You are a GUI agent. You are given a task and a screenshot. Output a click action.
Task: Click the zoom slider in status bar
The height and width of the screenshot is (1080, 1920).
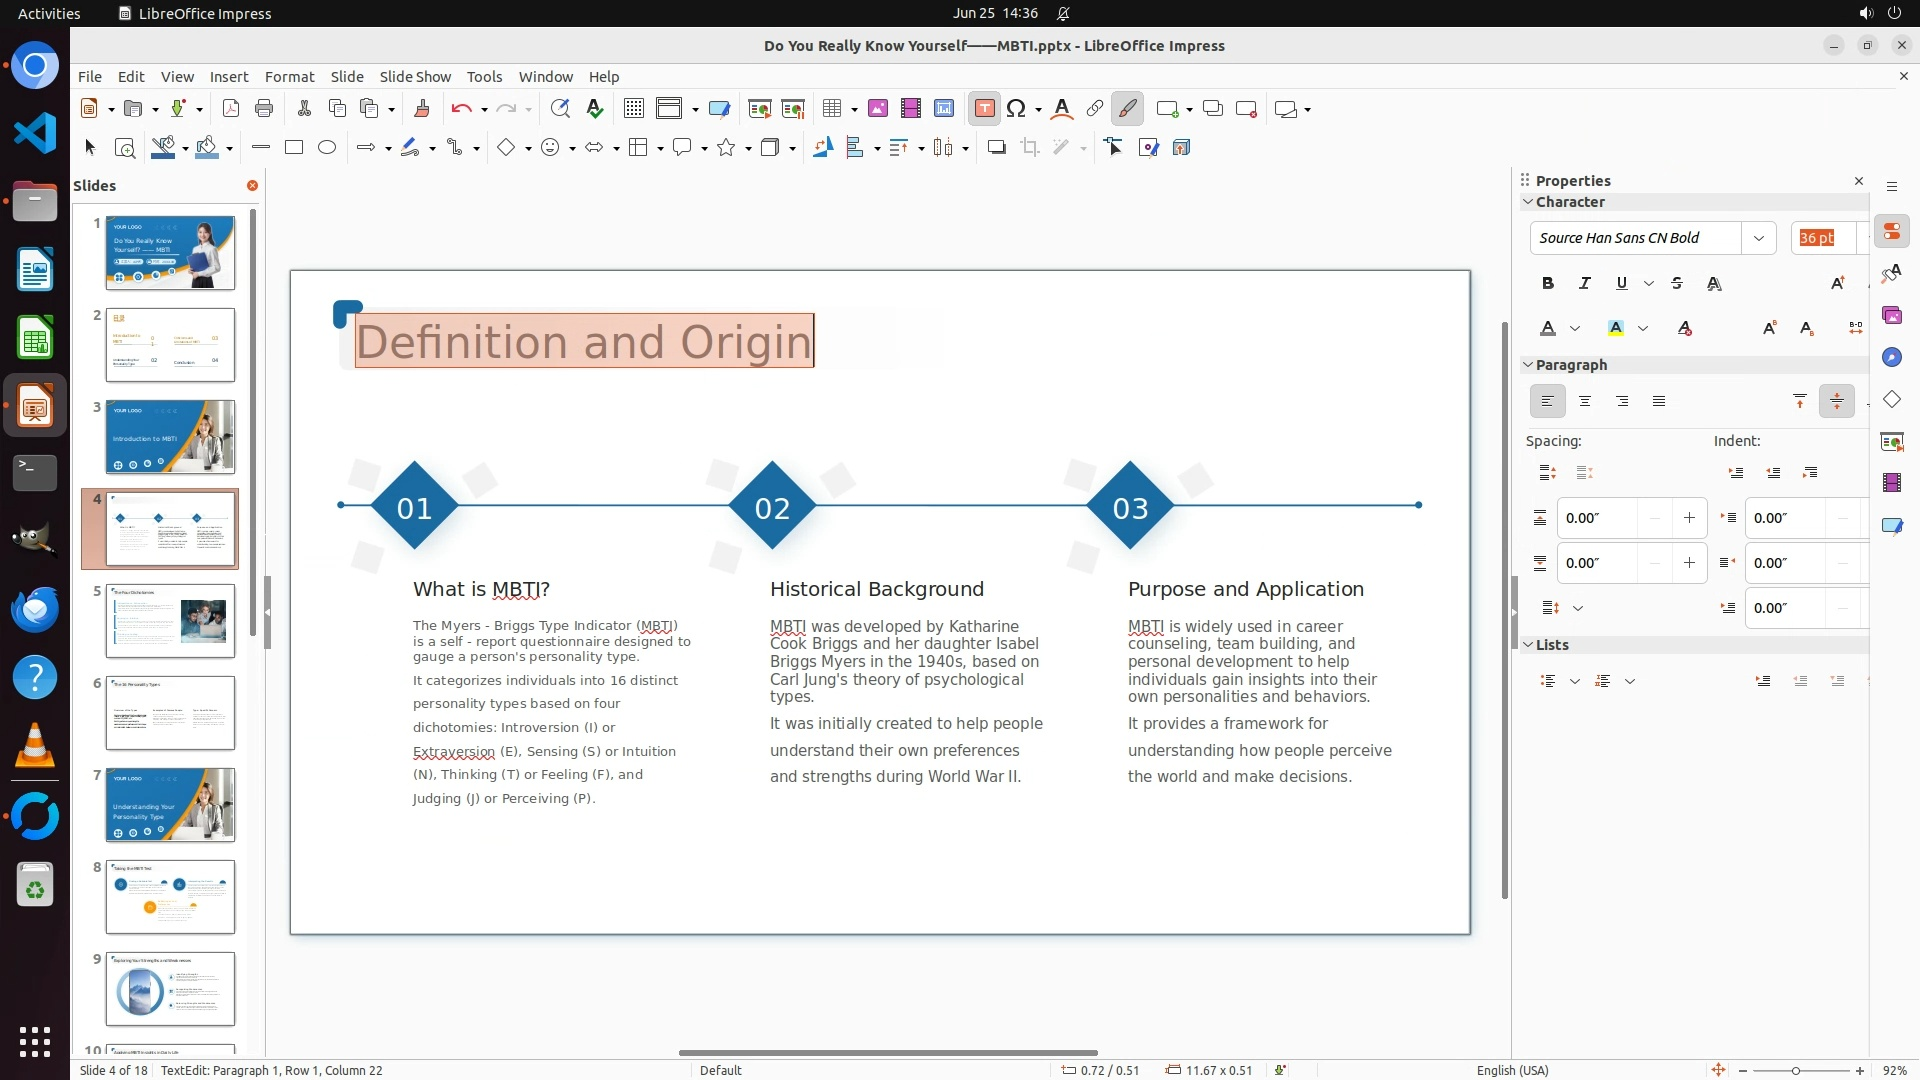pos(1796,1071)
